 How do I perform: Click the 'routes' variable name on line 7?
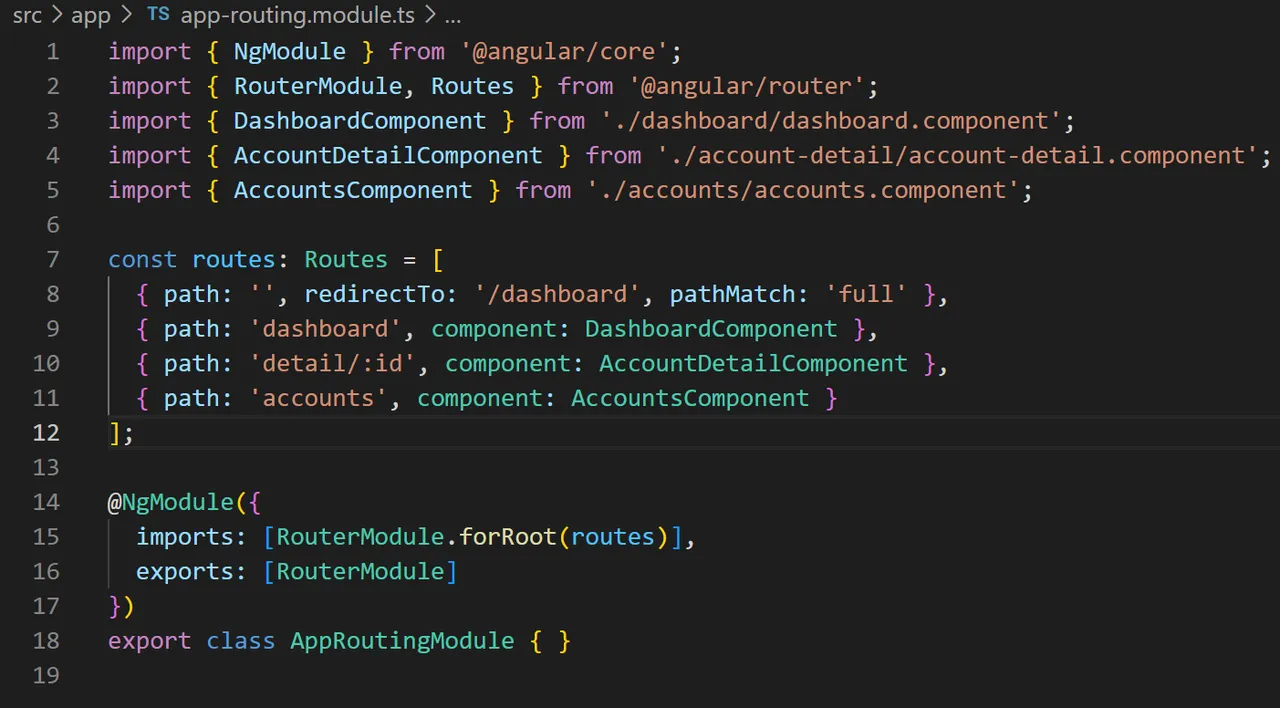234,260
